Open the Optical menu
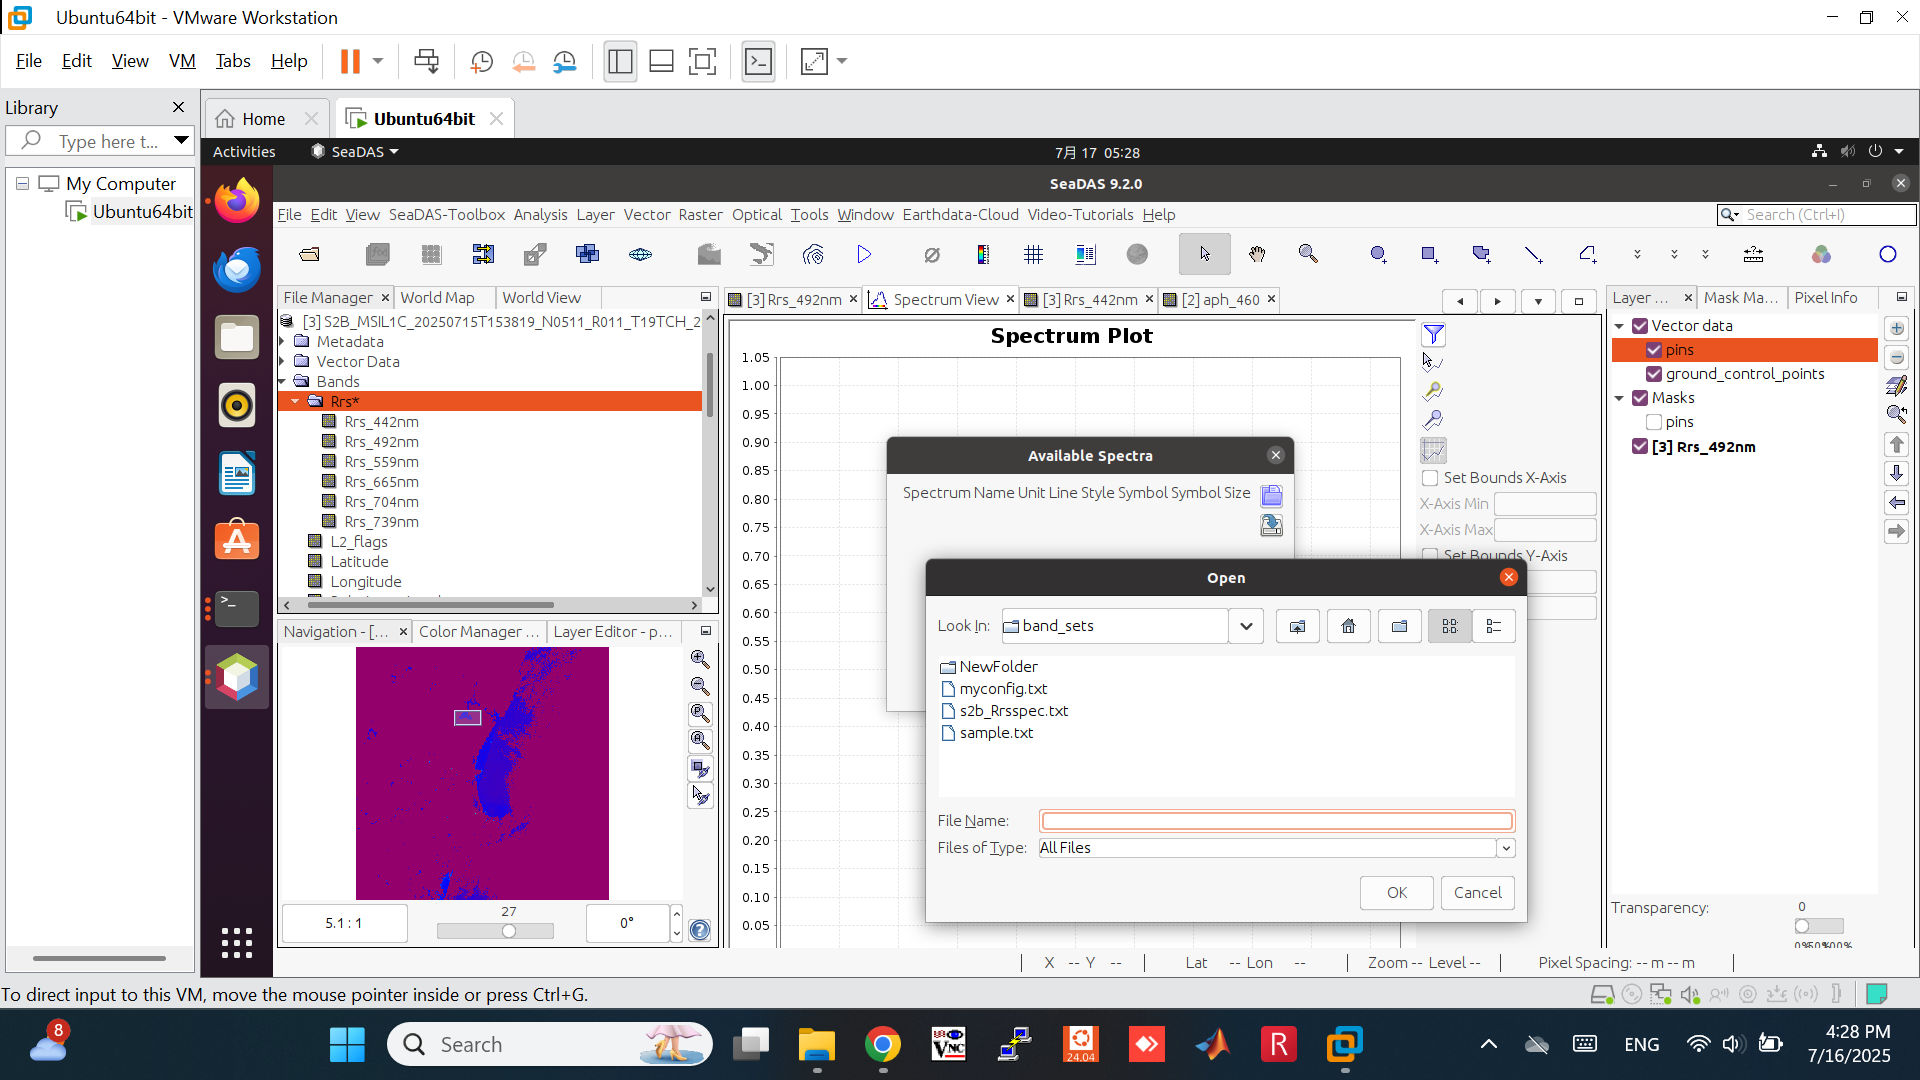 756,215
